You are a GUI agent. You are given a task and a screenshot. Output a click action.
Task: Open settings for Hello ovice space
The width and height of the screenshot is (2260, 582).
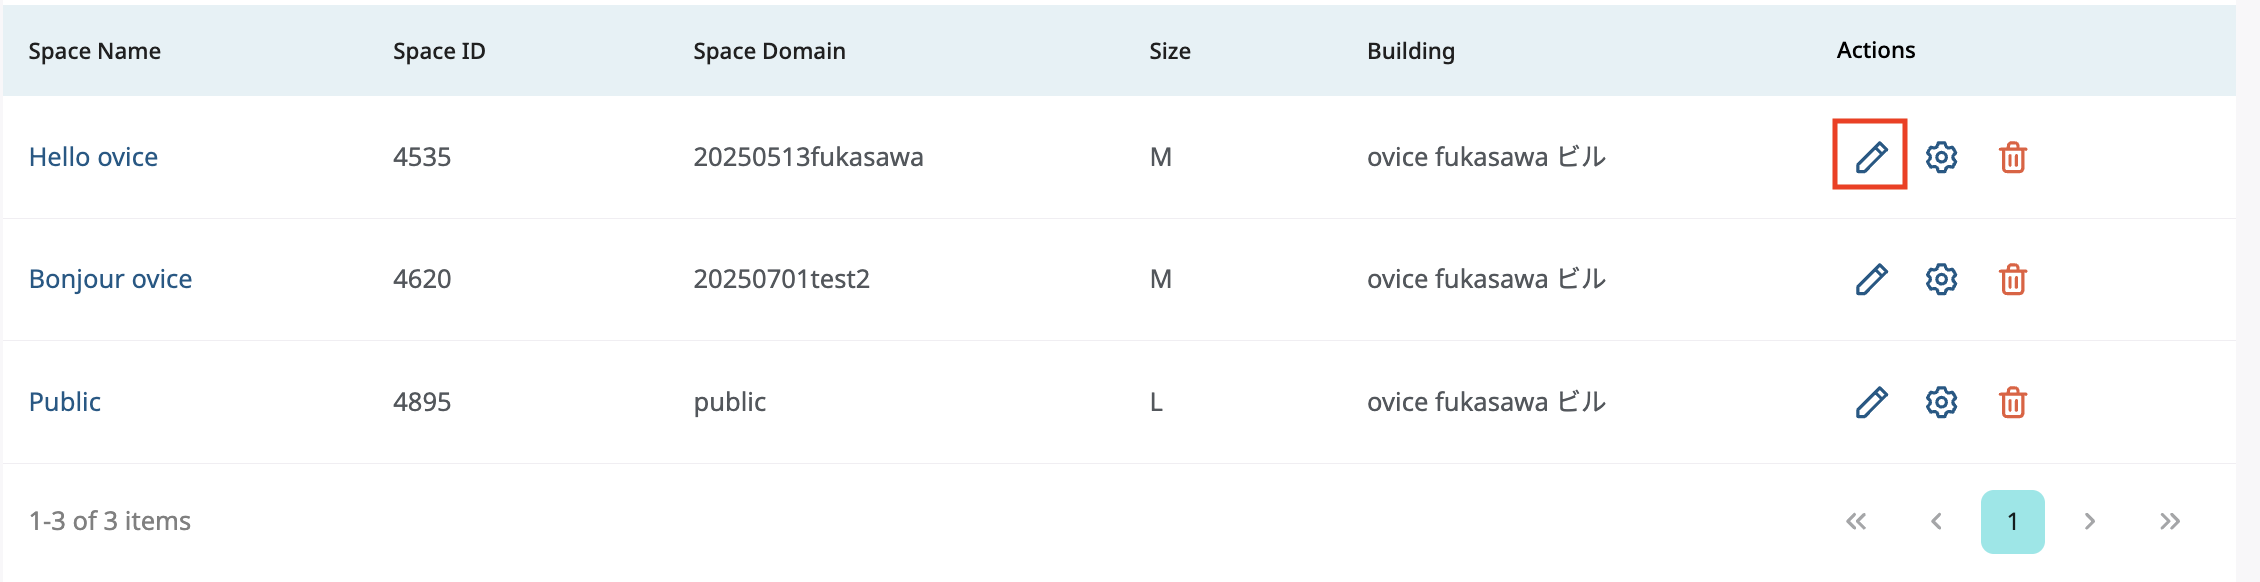tap(1941, 157)
